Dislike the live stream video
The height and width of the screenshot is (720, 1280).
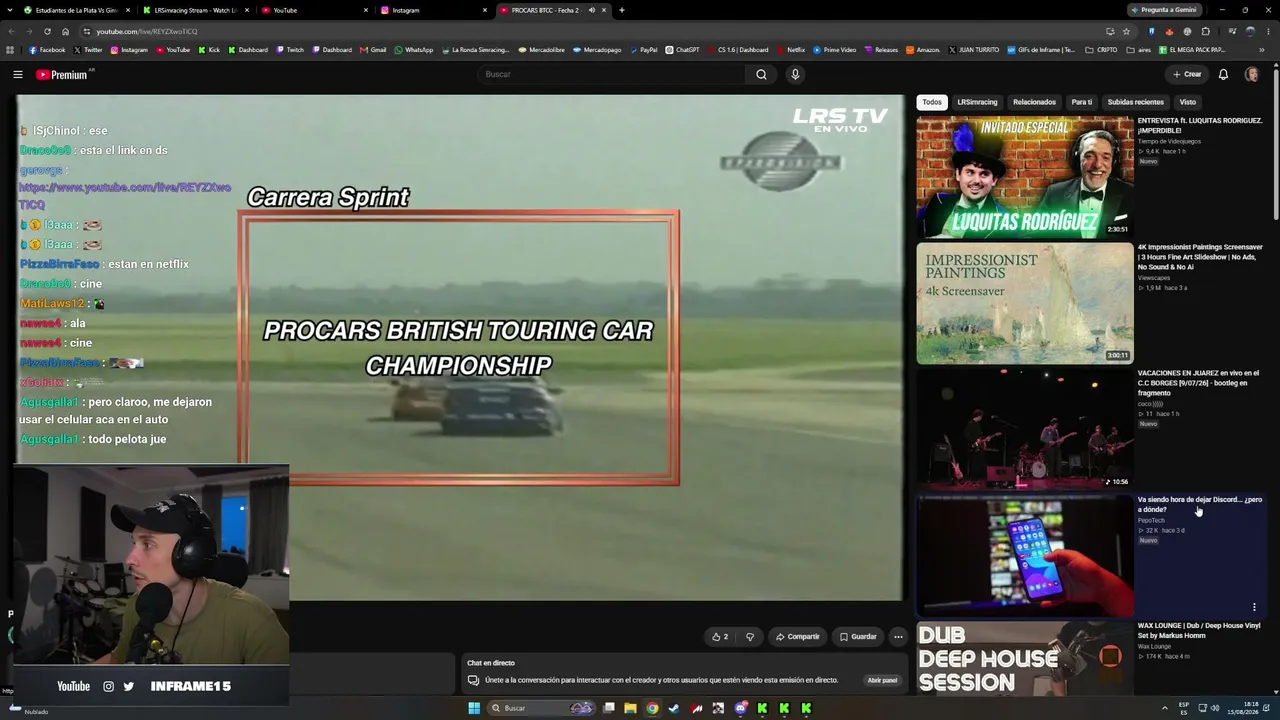[x=750, y=637]
